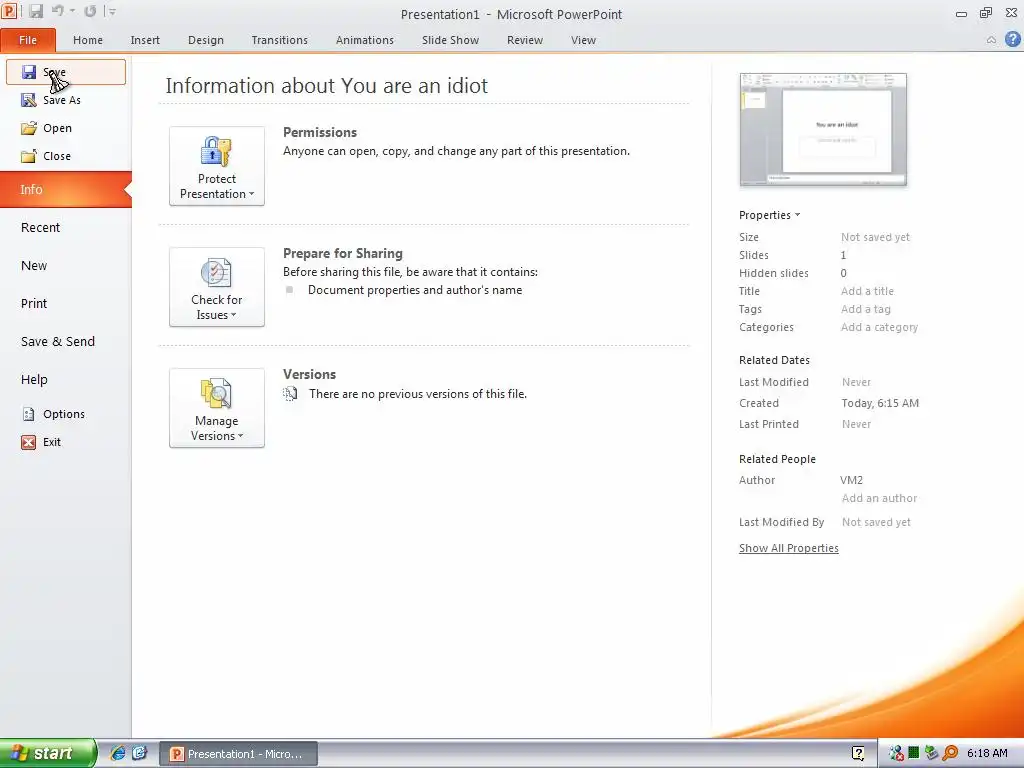Open the Animations ribbon tab
Viewport: 1024px width, 768px height.
point(365,40)
